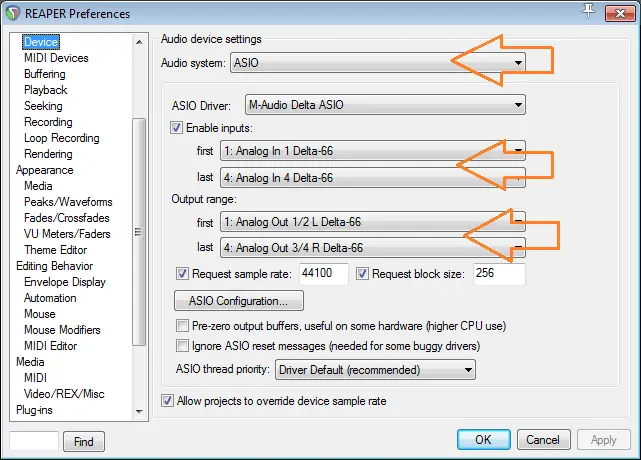The width and height of the screenshot is (641, 460).
Task: Open Mouse Modifiers settings
Action: pyautogui.click(x=62, y=330)
